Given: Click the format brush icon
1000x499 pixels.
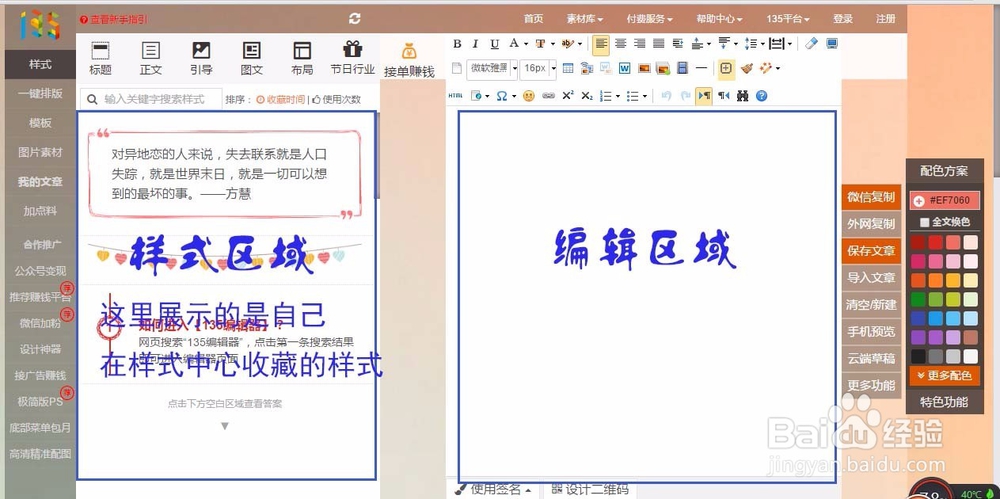Looking at the screenshot, I should pos(747,68).
